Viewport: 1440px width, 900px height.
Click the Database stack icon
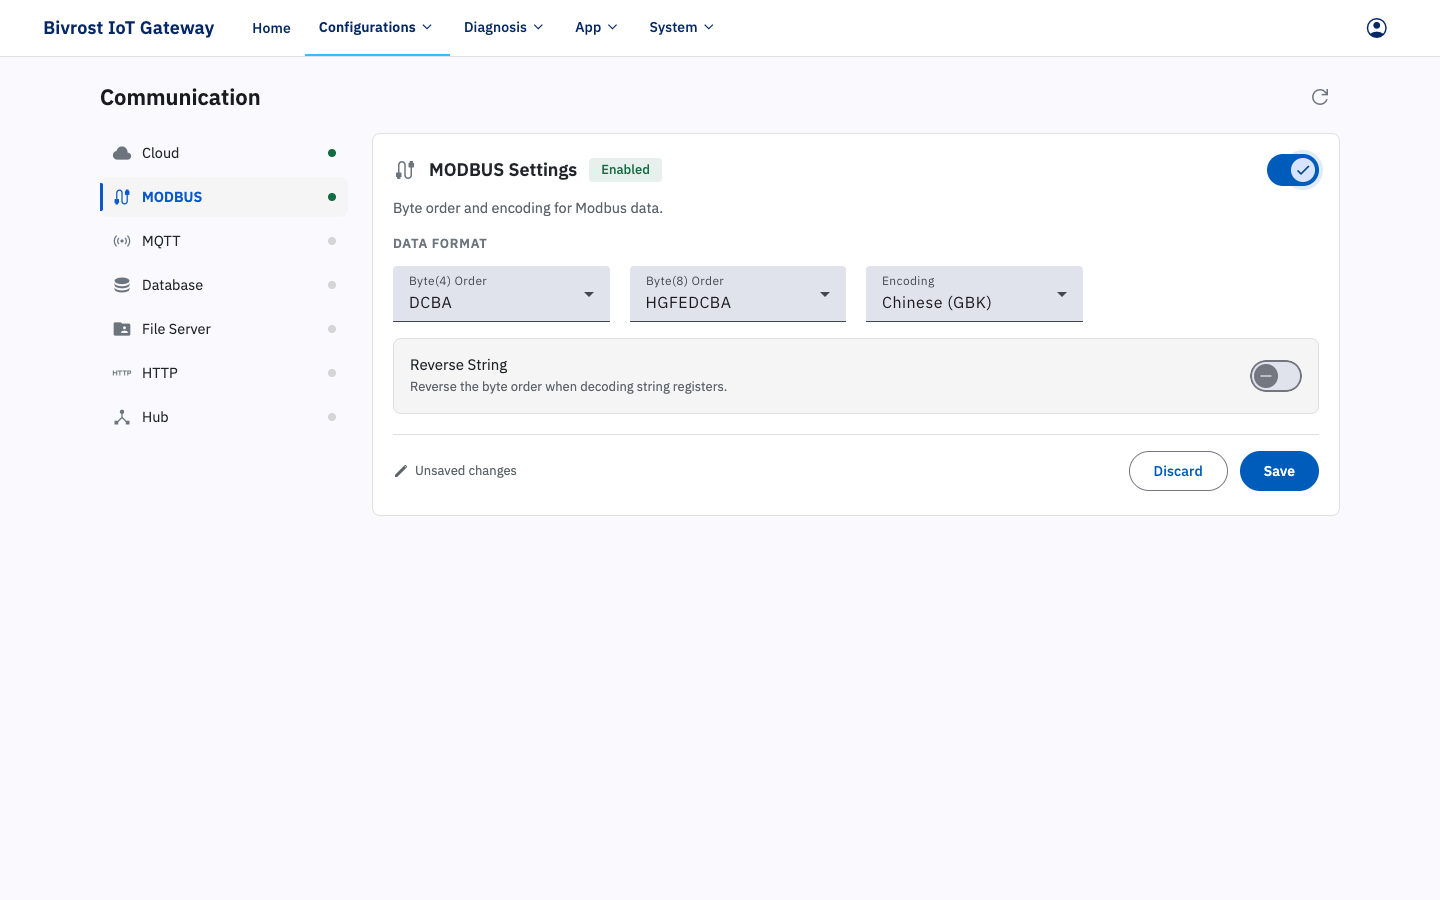tap(122, 285)
